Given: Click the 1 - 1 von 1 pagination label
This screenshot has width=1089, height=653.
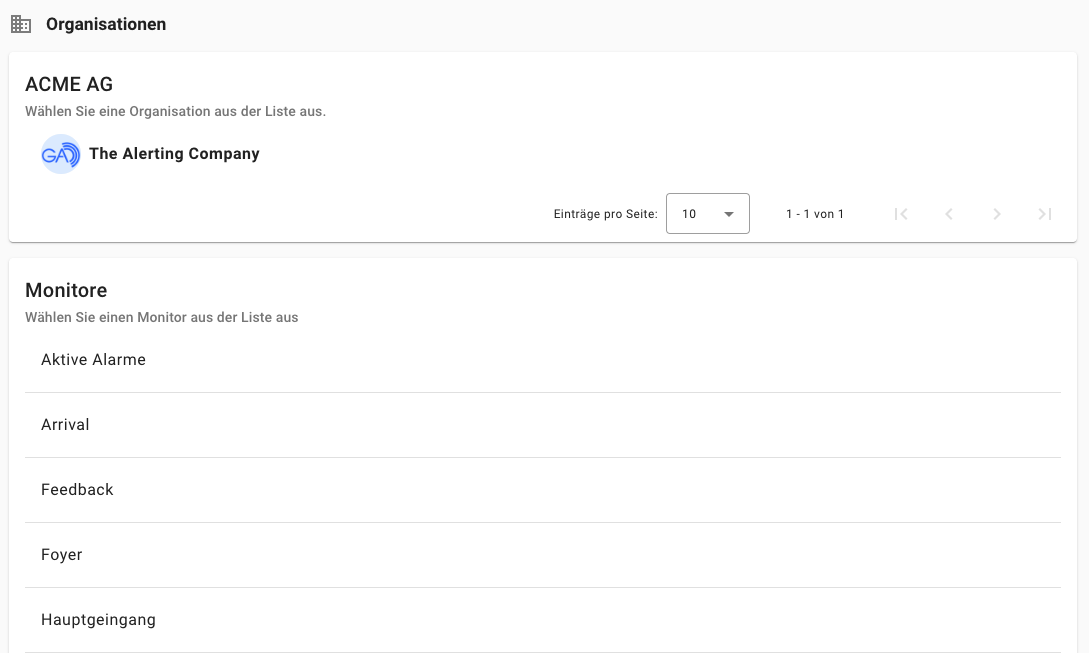Looking at the screenshot, I should [x=815, y=213].
